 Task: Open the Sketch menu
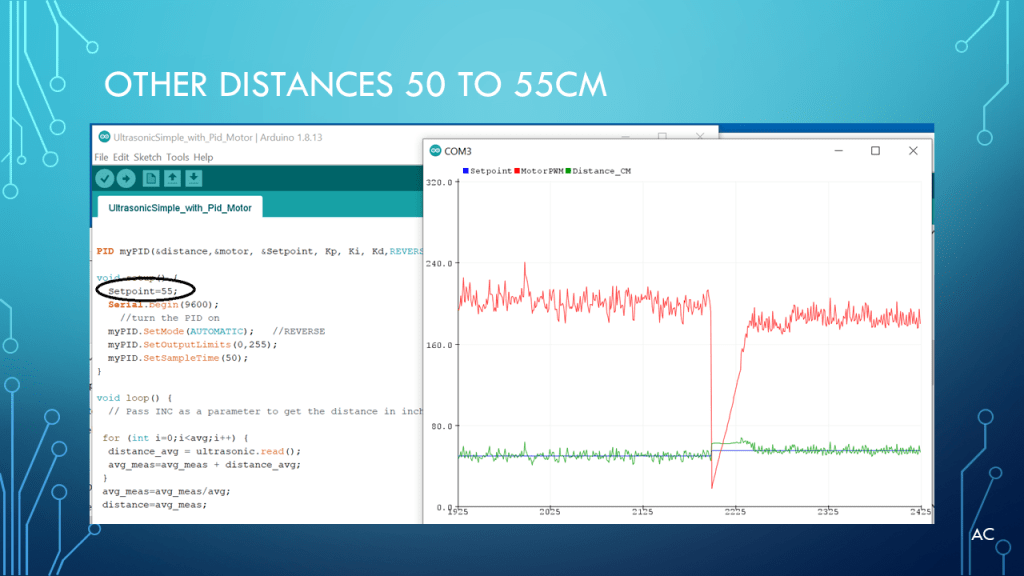[147, 157]
